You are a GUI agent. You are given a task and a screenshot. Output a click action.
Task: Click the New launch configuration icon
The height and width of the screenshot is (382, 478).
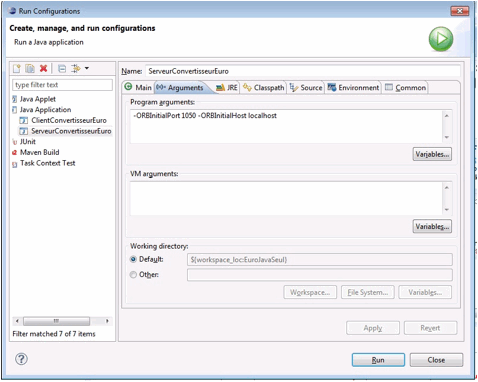pyautogui.click(x=17, y=69)
